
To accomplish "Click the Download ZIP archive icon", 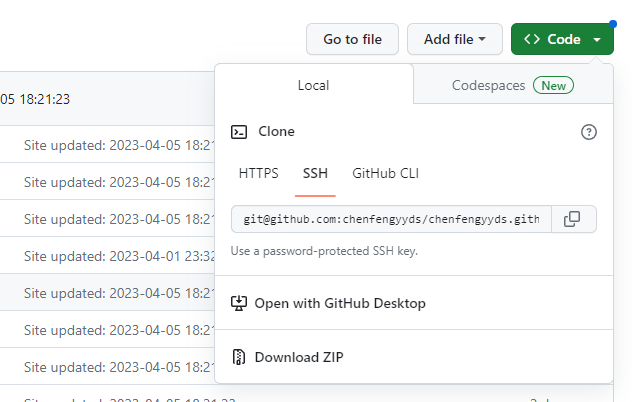I will point(239,357).
